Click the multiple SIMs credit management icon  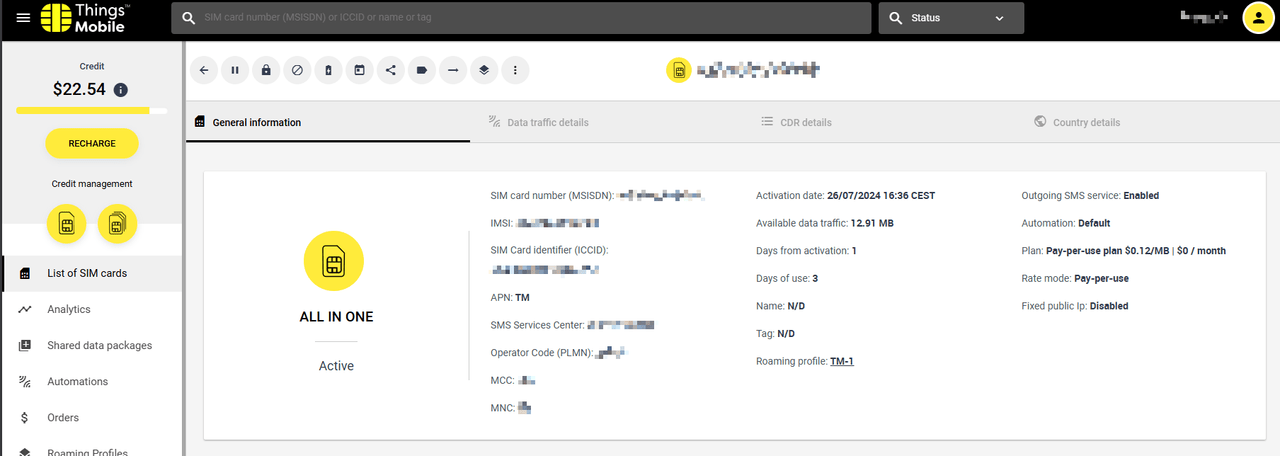[x=118, y=224]
